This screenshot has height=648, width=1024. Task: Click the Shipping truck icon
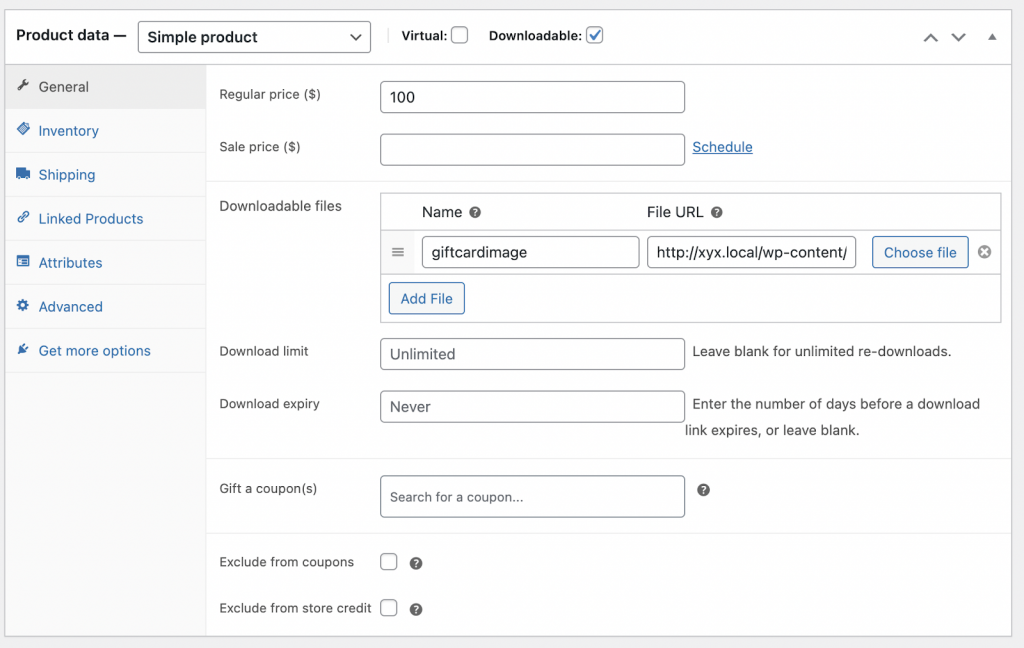pyautogui.click(x=23, y=173)
